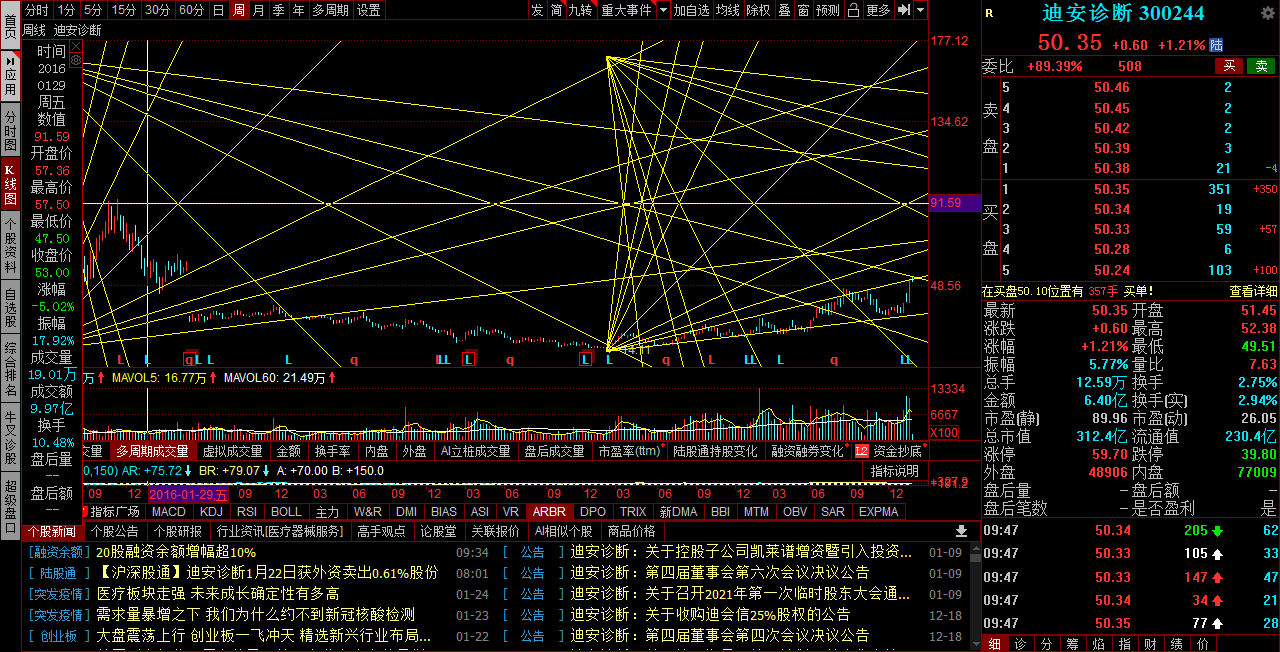The width and height of the screenshot is (1280, 652).
Task: Toggle 均线 moving average display
Action: [x=727, y=10]
